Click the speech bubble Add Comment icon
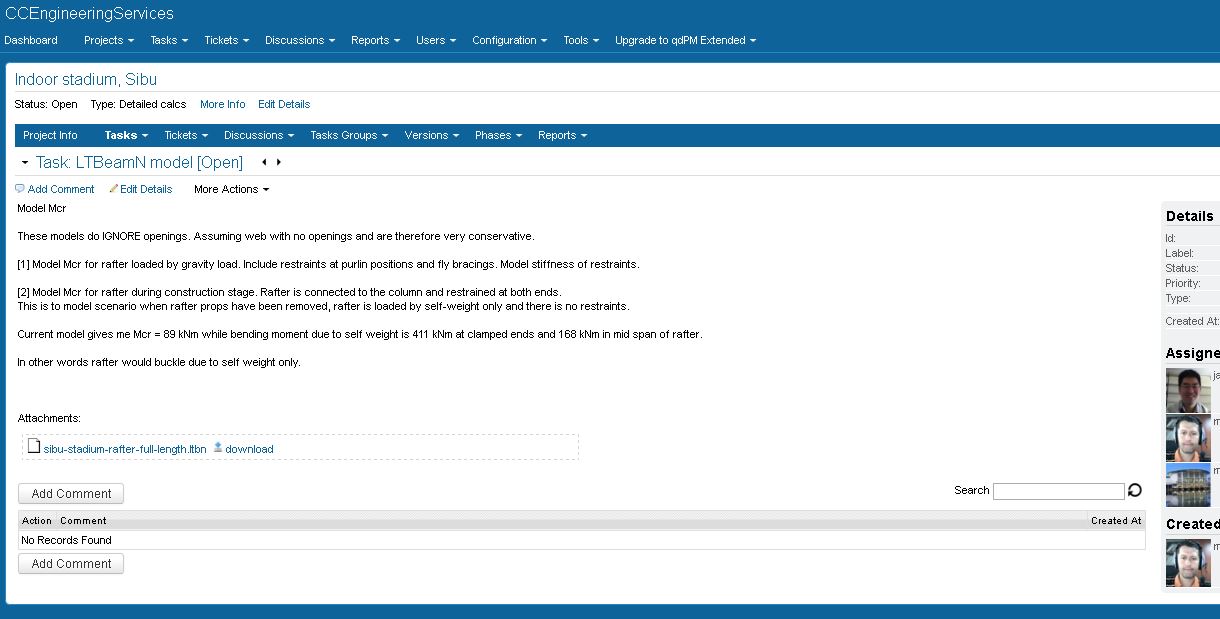The width and height of the screenshot is (1220, 619). coord(20,189)
